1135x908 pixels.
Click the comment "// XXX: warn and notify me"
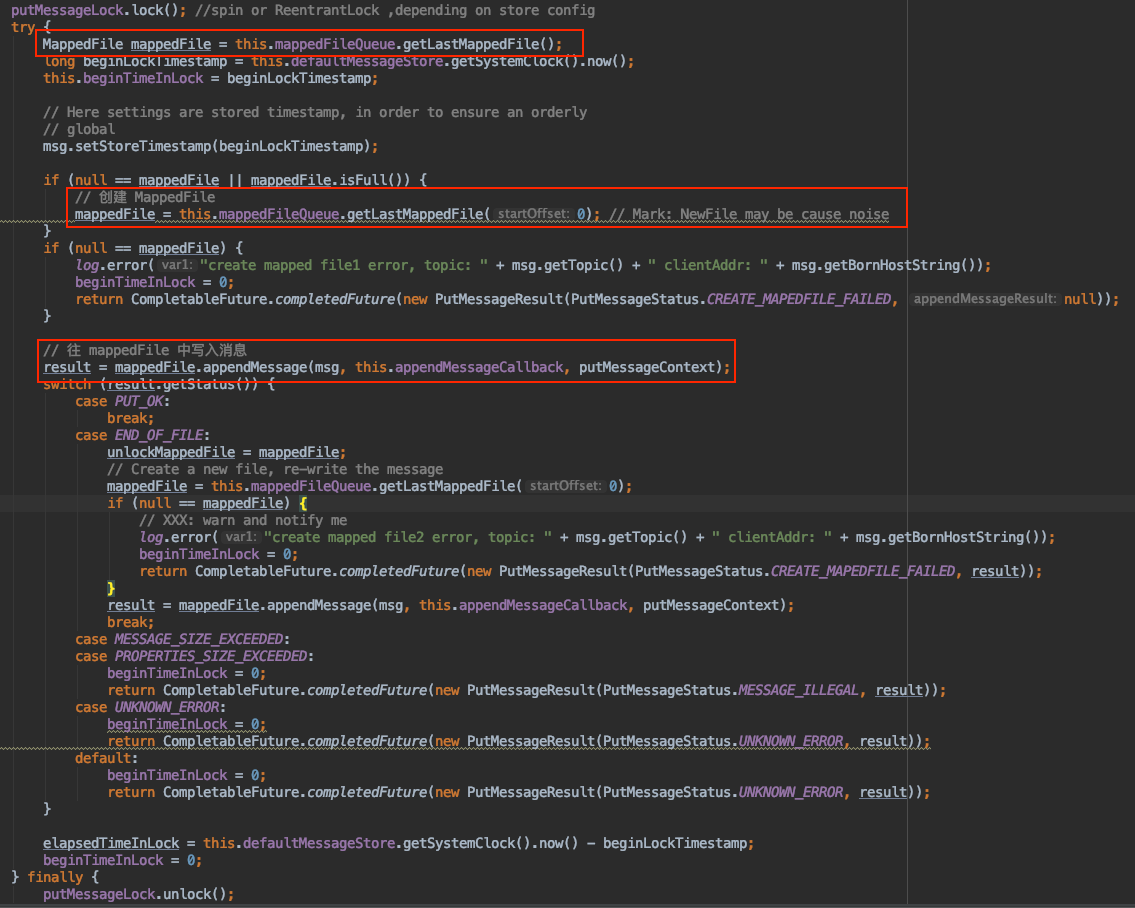click(x=242, y=521)
